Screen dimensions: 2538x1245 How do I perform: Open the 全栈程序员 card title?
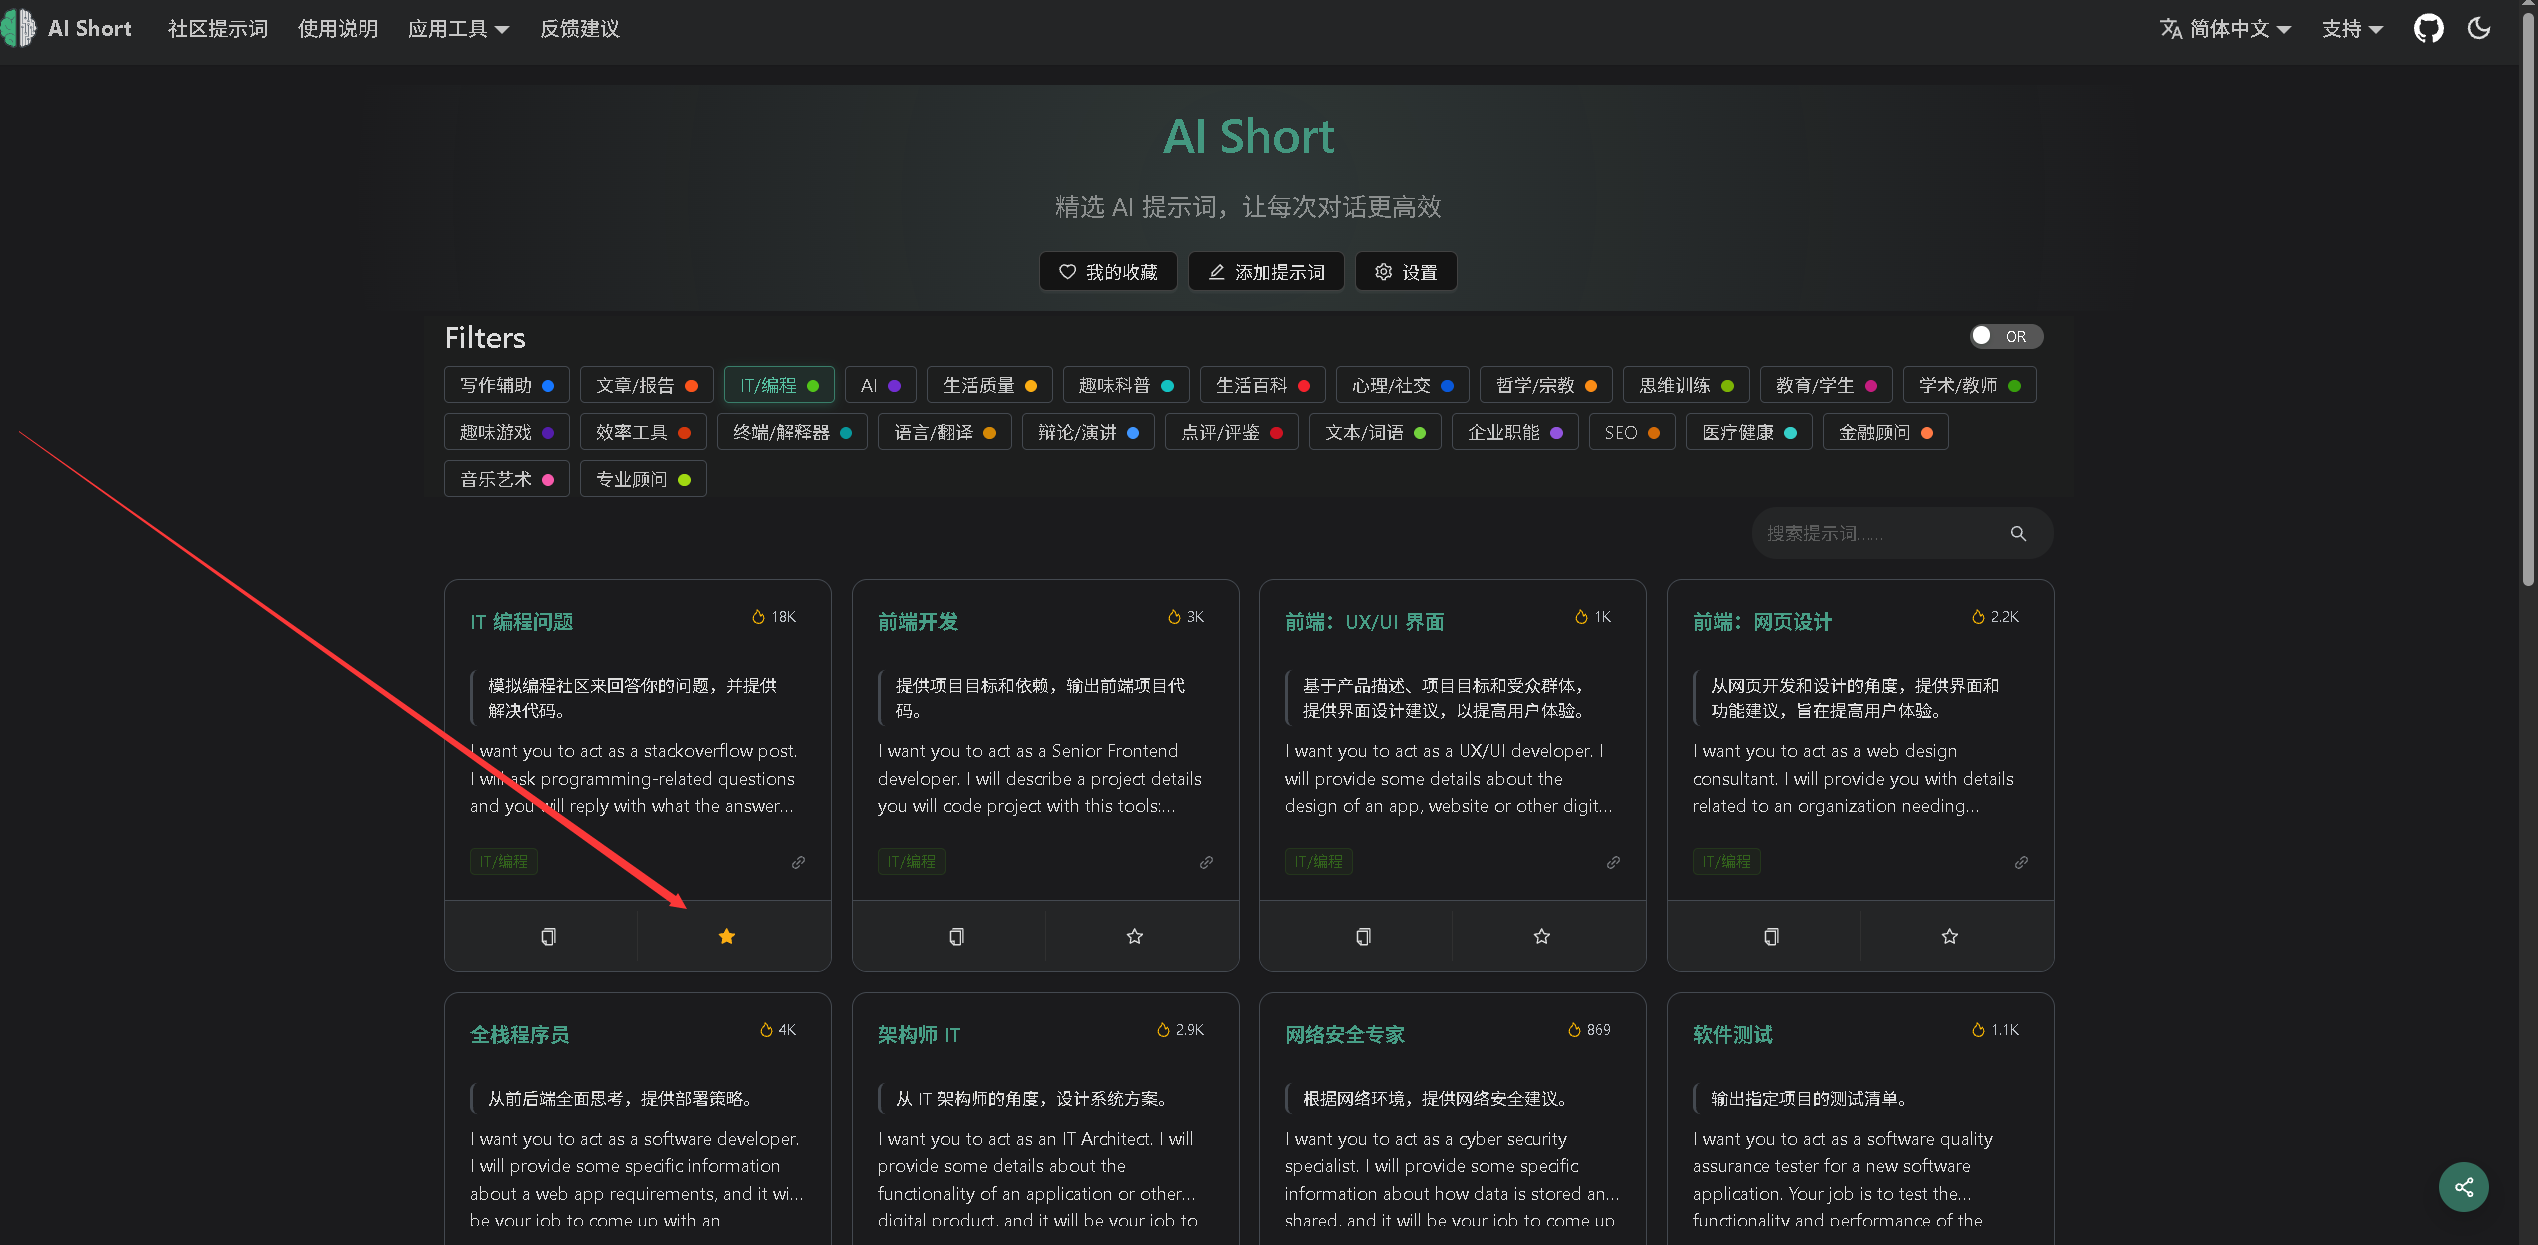pyautogui.click(x=520, y=1035)
